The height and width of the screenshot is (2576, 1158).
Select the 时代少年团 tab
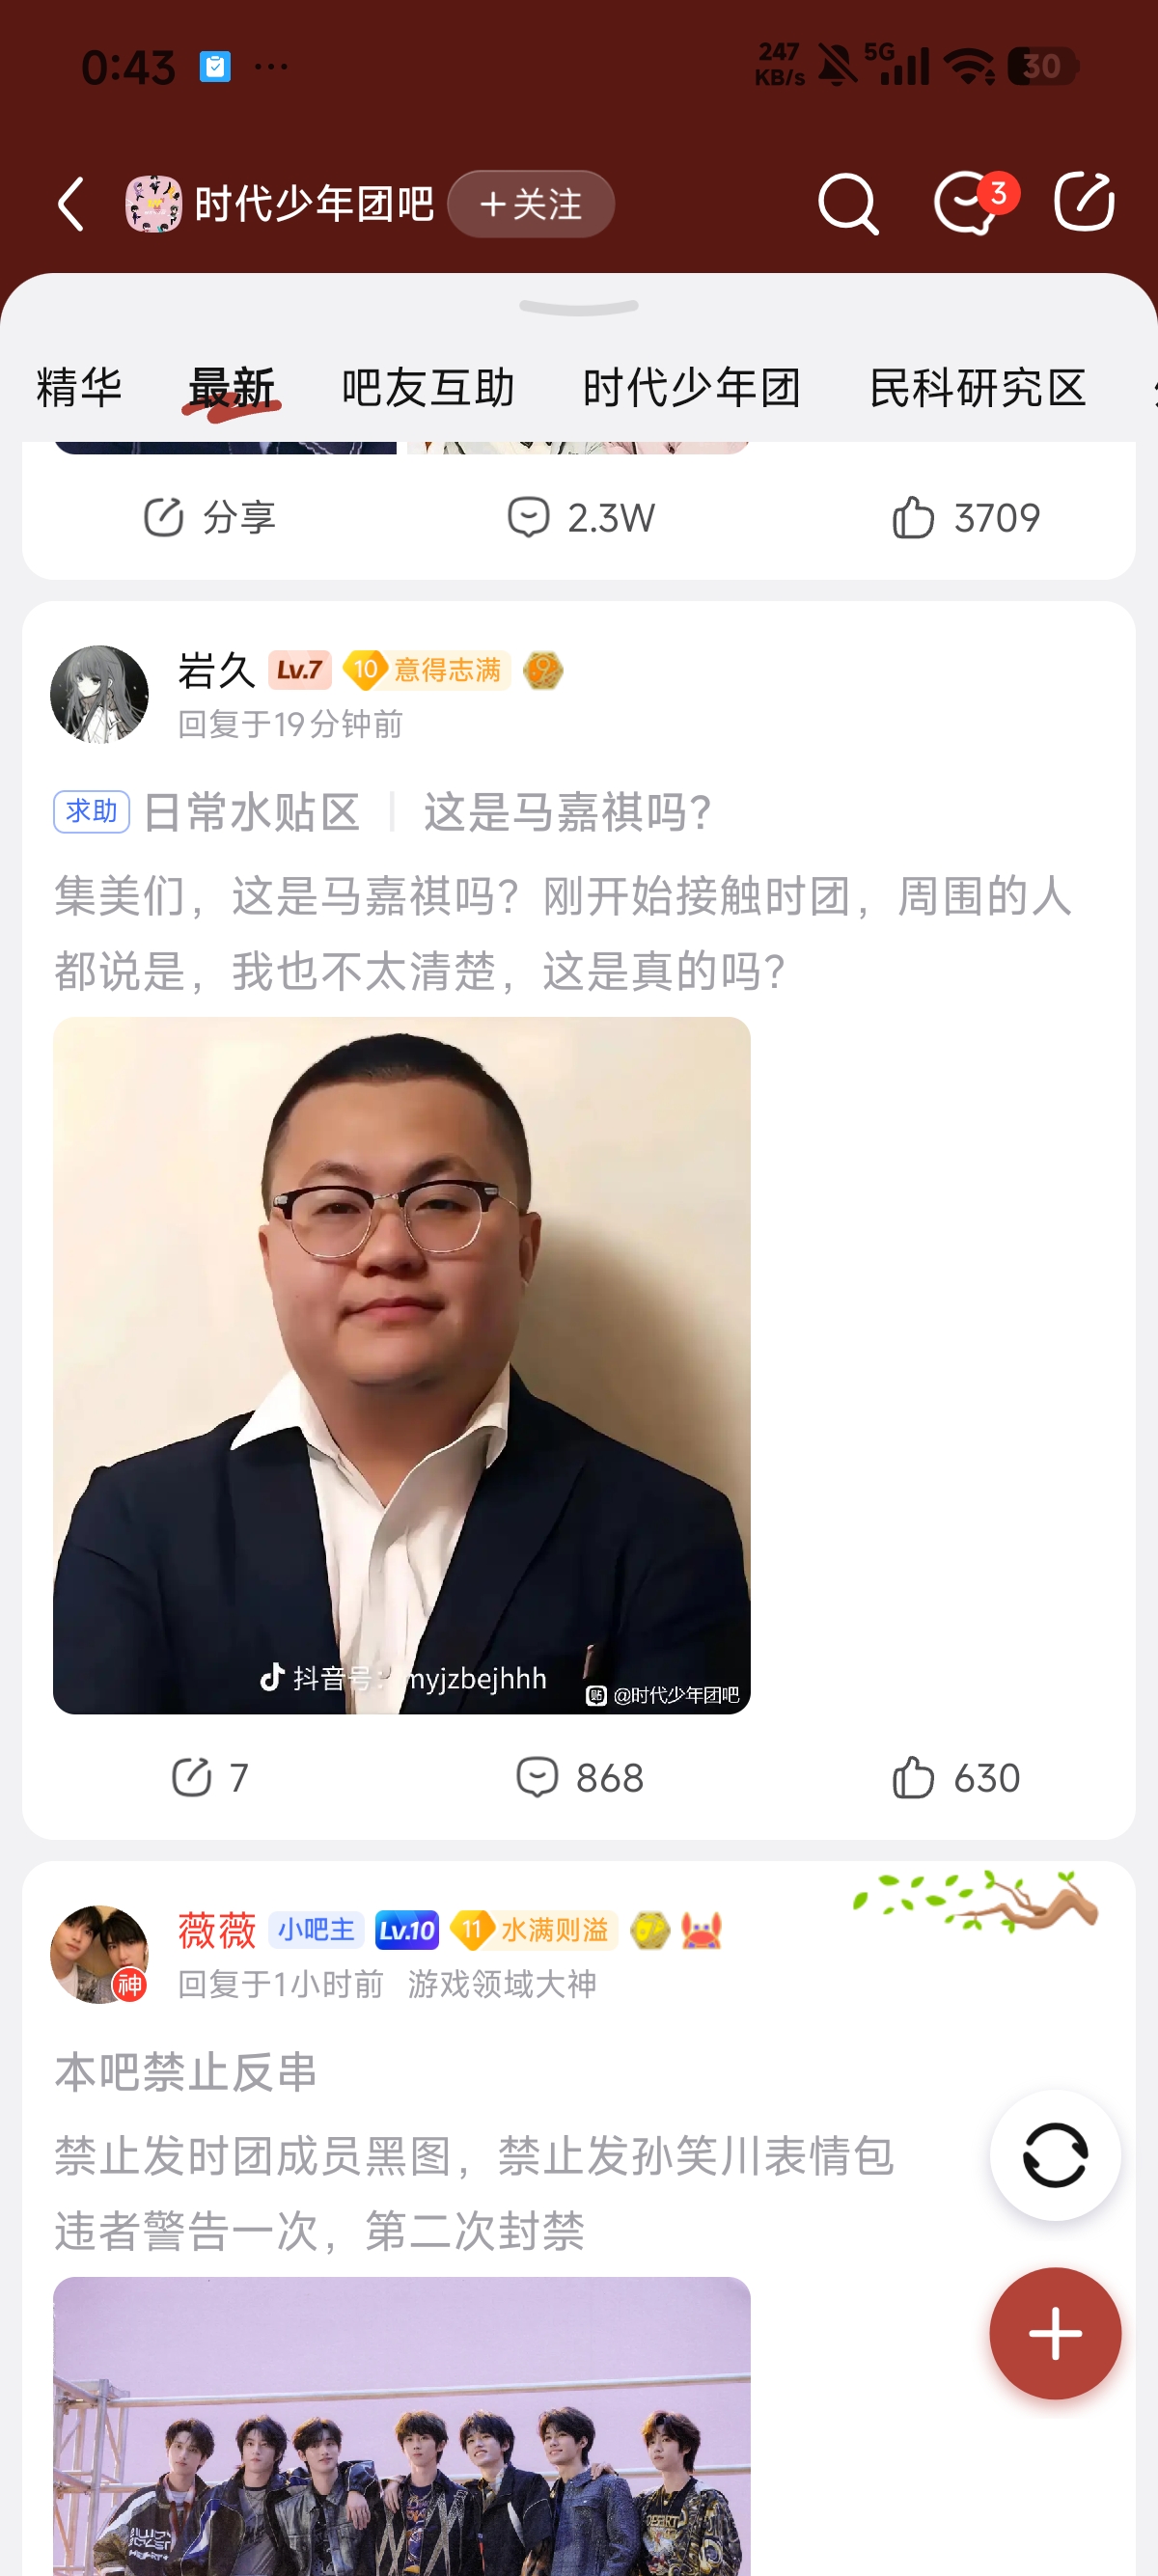coord(692,388)
